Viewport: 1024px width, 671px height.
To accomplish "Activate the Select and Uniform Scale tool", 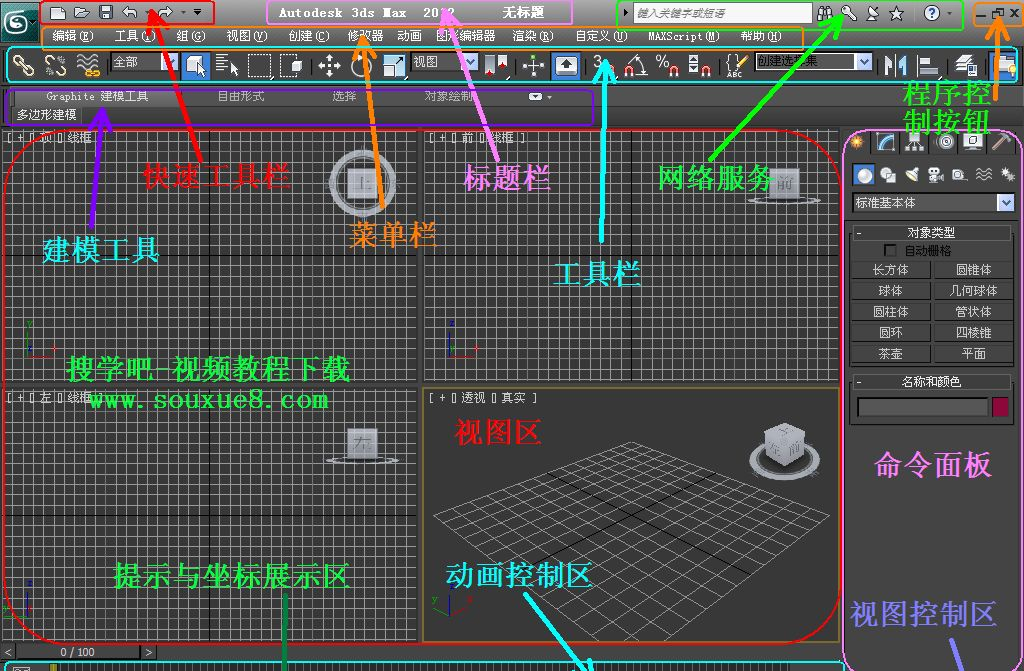I will [x=394, y=65].
